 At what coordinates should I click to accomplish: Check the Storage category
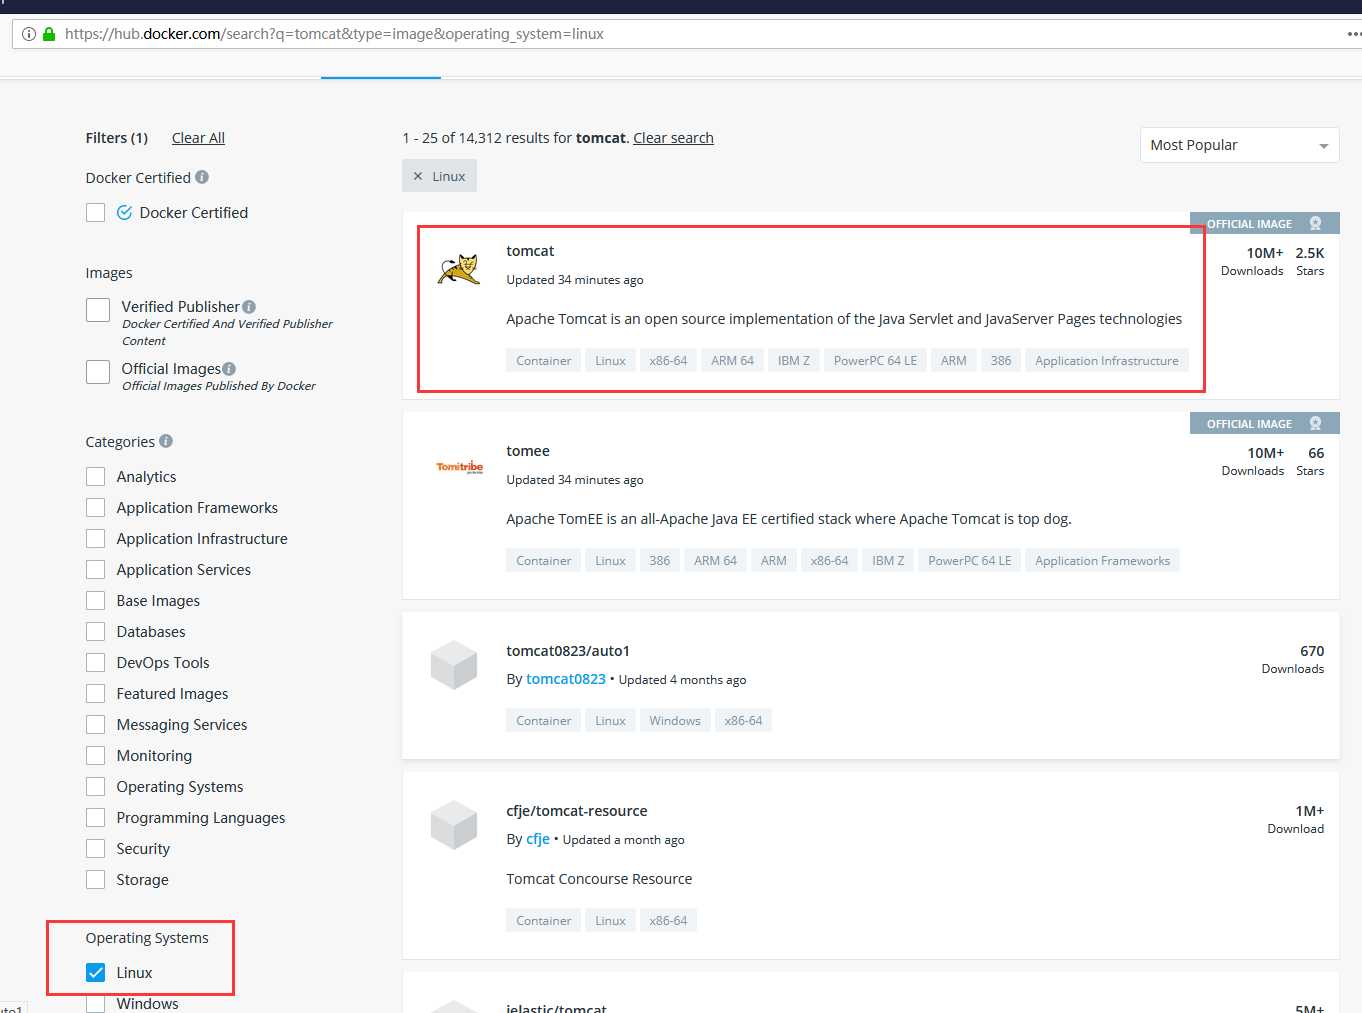(x=96, y=880)
